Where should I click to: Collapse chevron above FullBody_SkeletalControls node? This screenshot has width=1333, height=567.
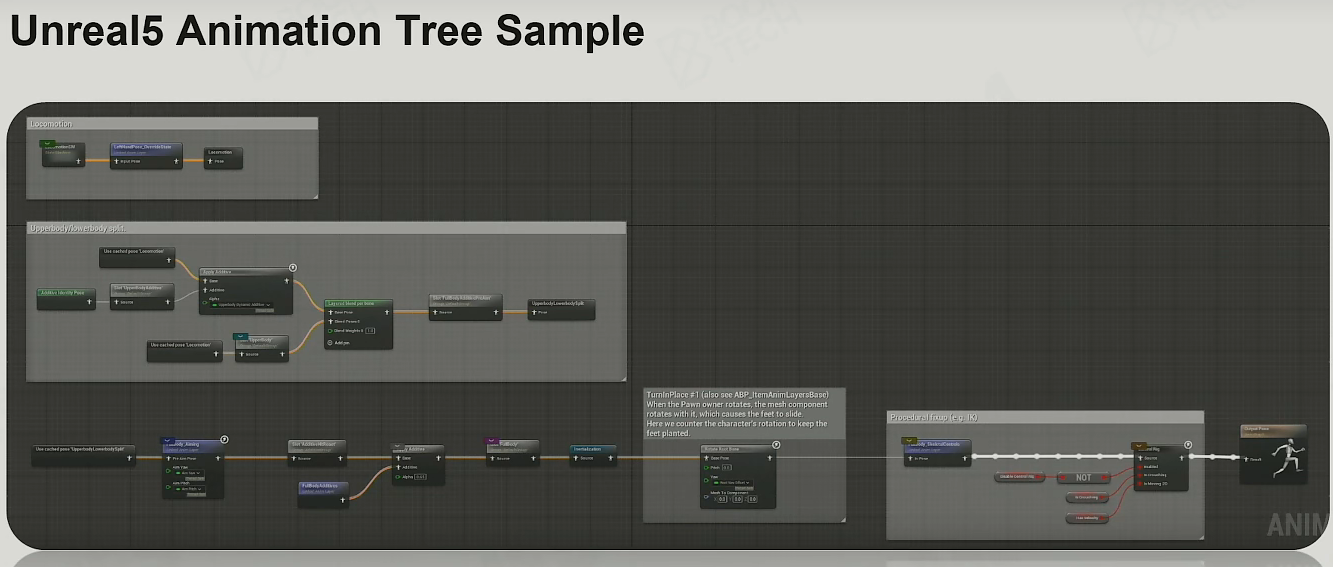click(x=911, y=439)
